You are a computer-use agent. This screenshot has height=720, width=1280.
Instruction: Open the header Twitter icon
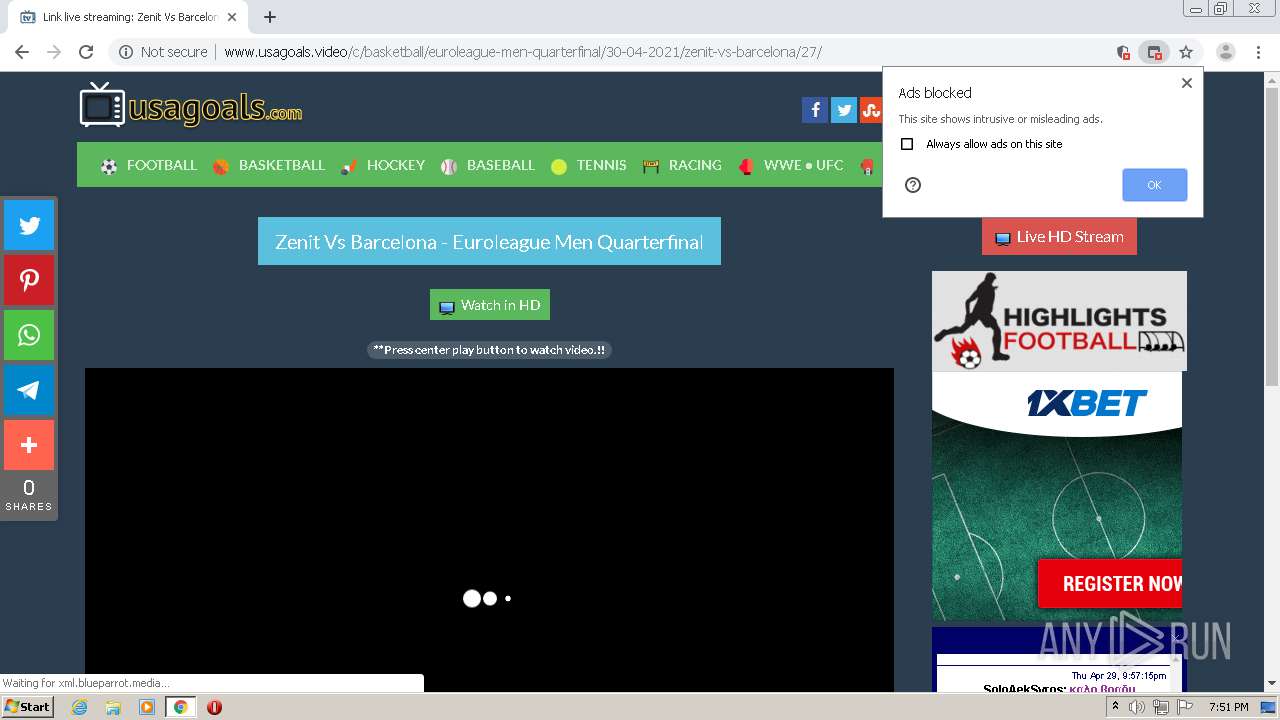pyautogui.click(x=843, y=110)
